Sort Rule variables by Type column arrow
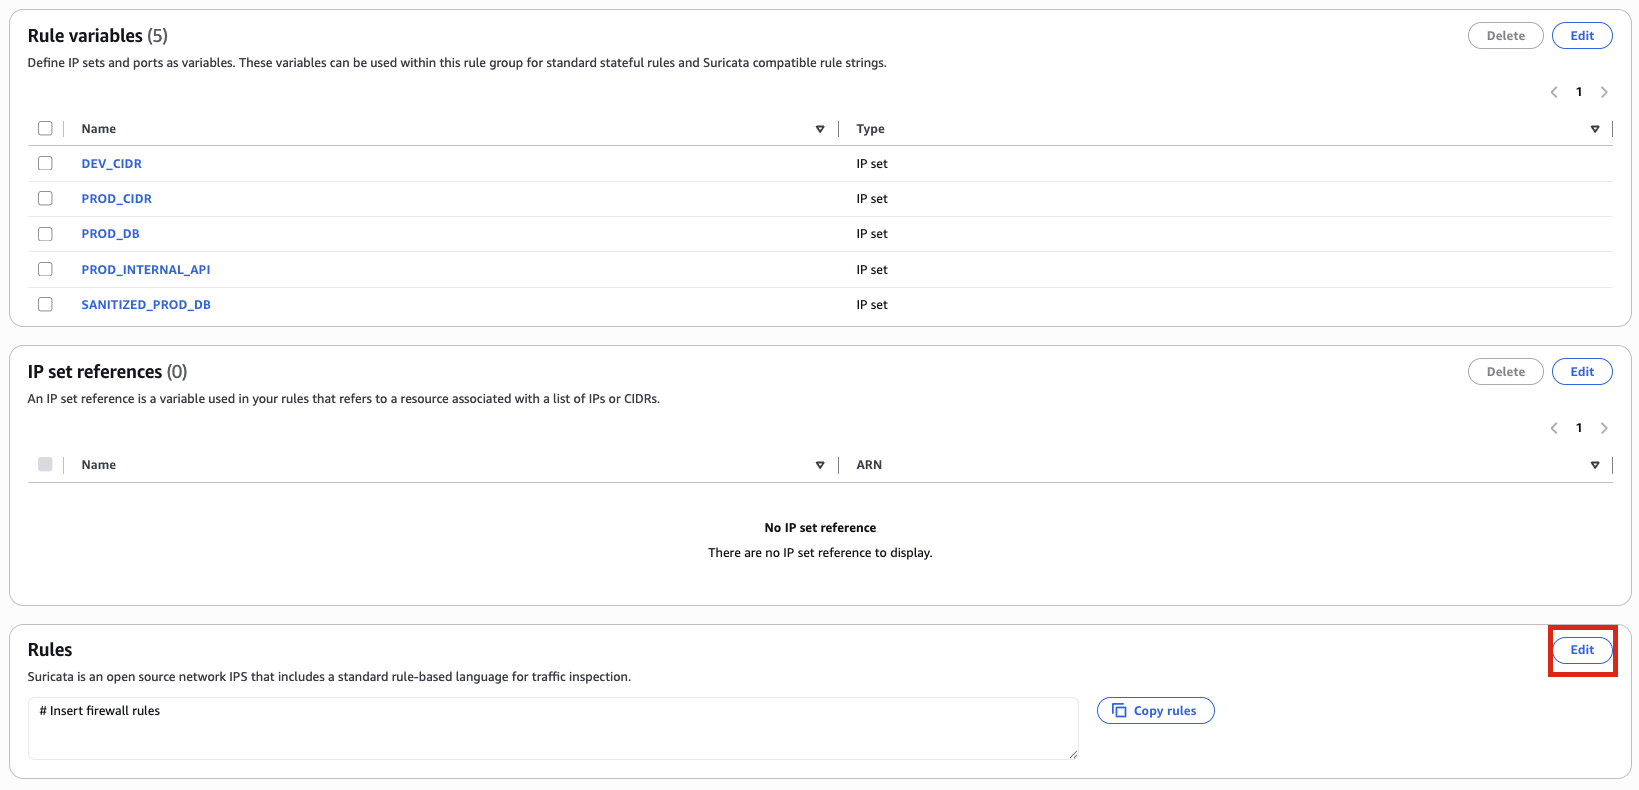The width and height of the screenshot is (1639, 790). [1595, 129]
